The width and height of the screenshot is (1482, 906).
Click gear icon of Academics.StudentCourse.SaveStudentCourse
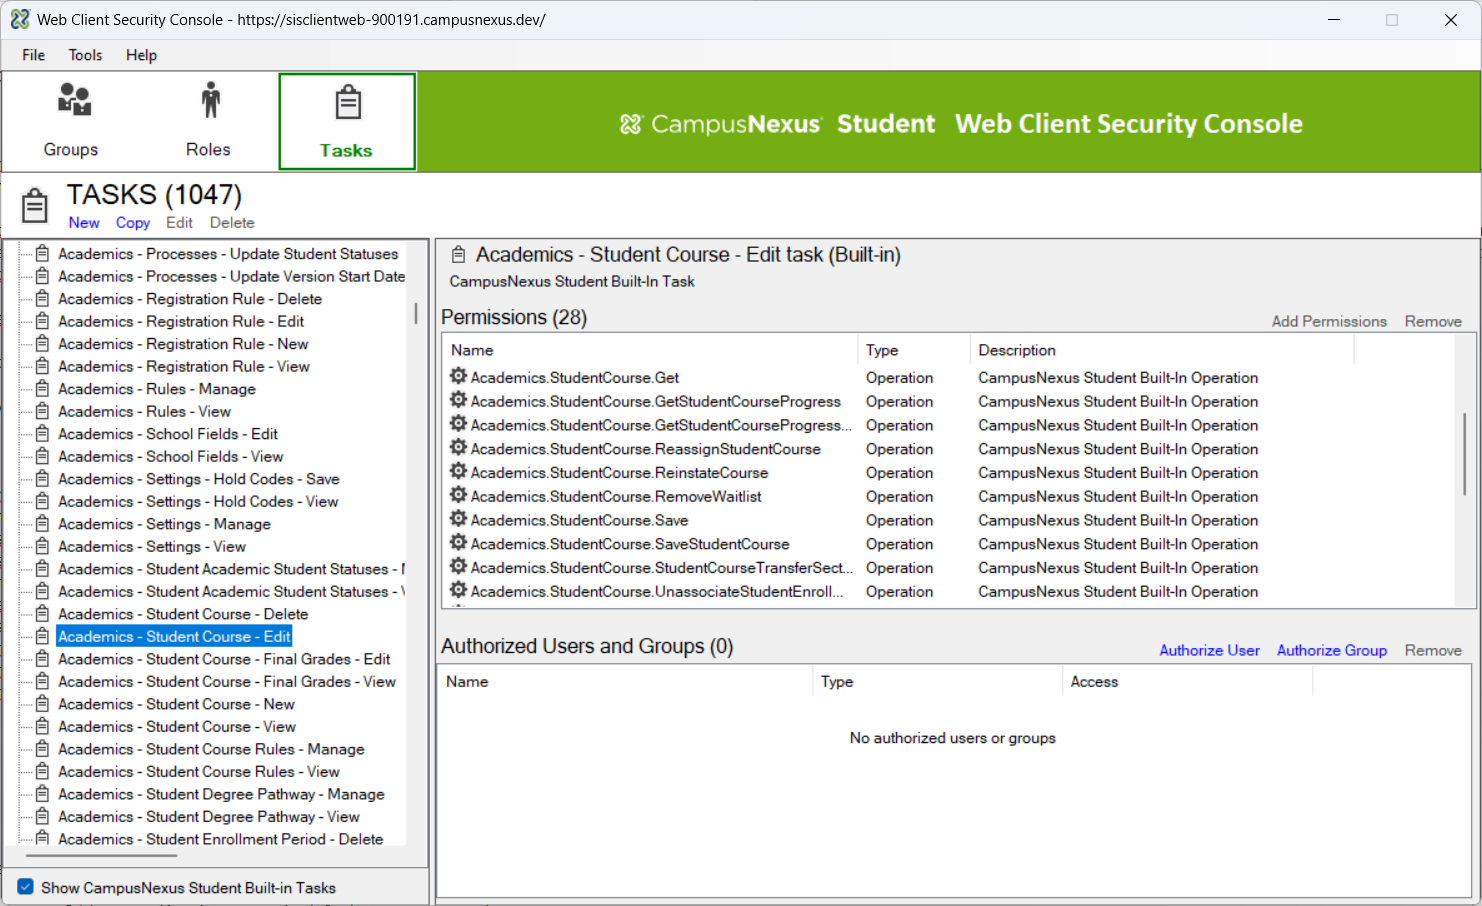[x=458, y=543]
